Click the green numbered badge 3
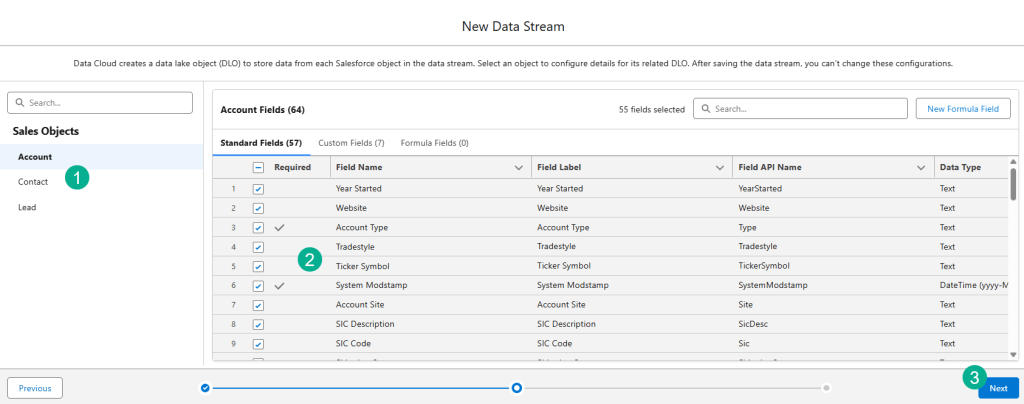This screenshot has width=1024, height=404. pos(975,377)
